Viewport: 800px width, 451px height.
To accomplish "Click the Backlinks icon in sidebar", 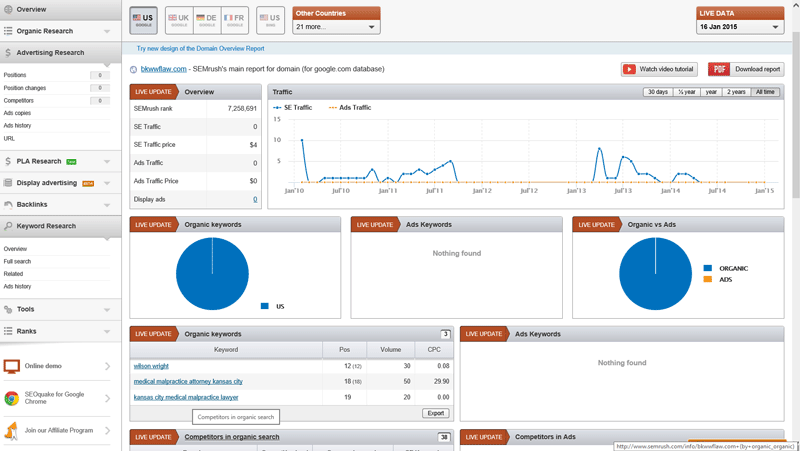I will pyautogui.click(x=8, y=205).
